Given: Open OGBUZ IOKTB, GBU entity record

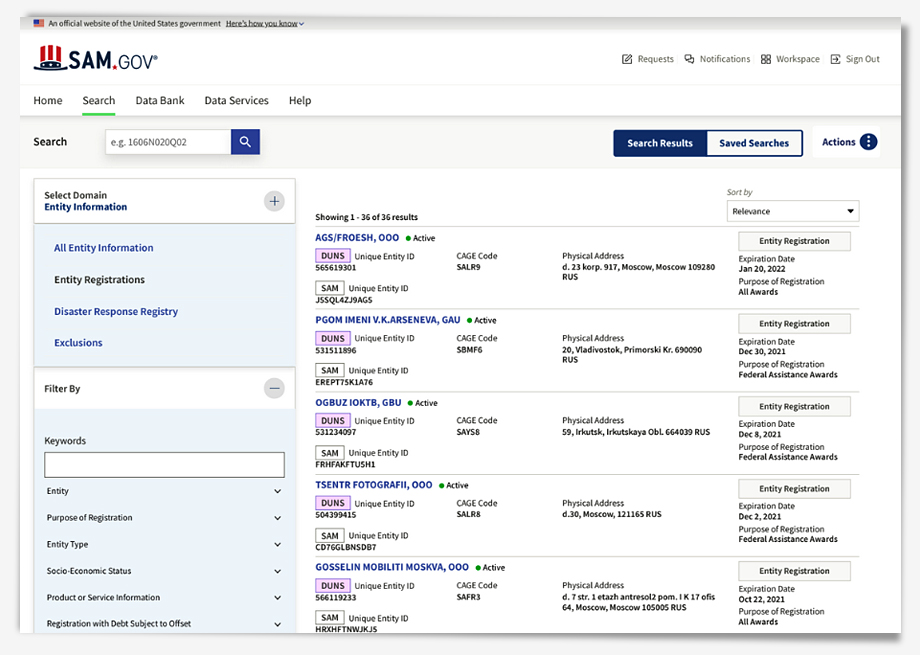Looking at the screenshot, I should point(358,403).
